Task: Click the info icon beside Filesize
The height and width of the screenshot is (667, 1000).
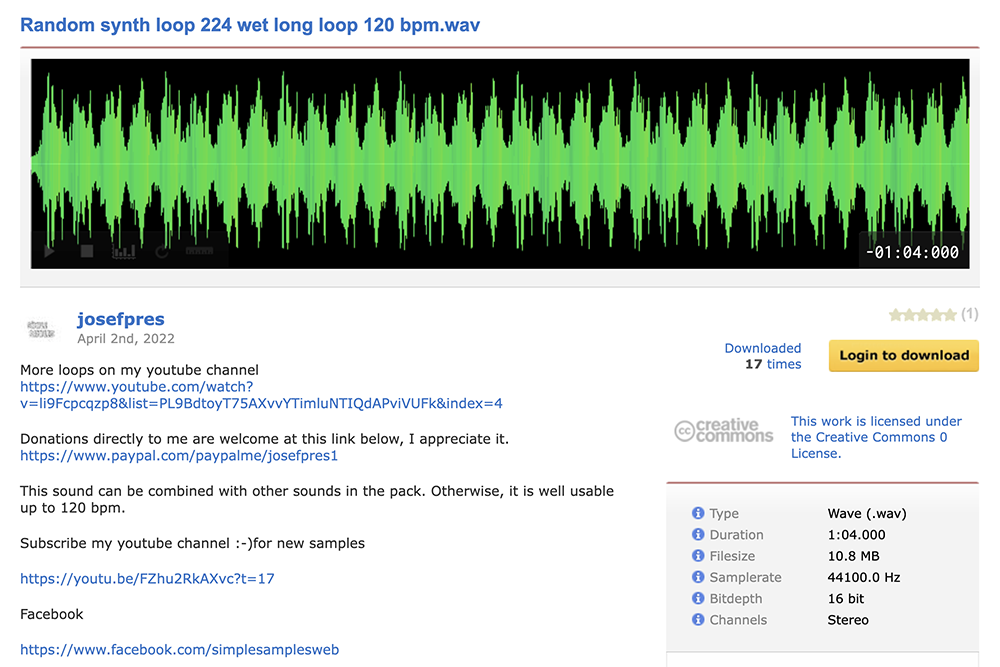Action: [x=698, y=555]
